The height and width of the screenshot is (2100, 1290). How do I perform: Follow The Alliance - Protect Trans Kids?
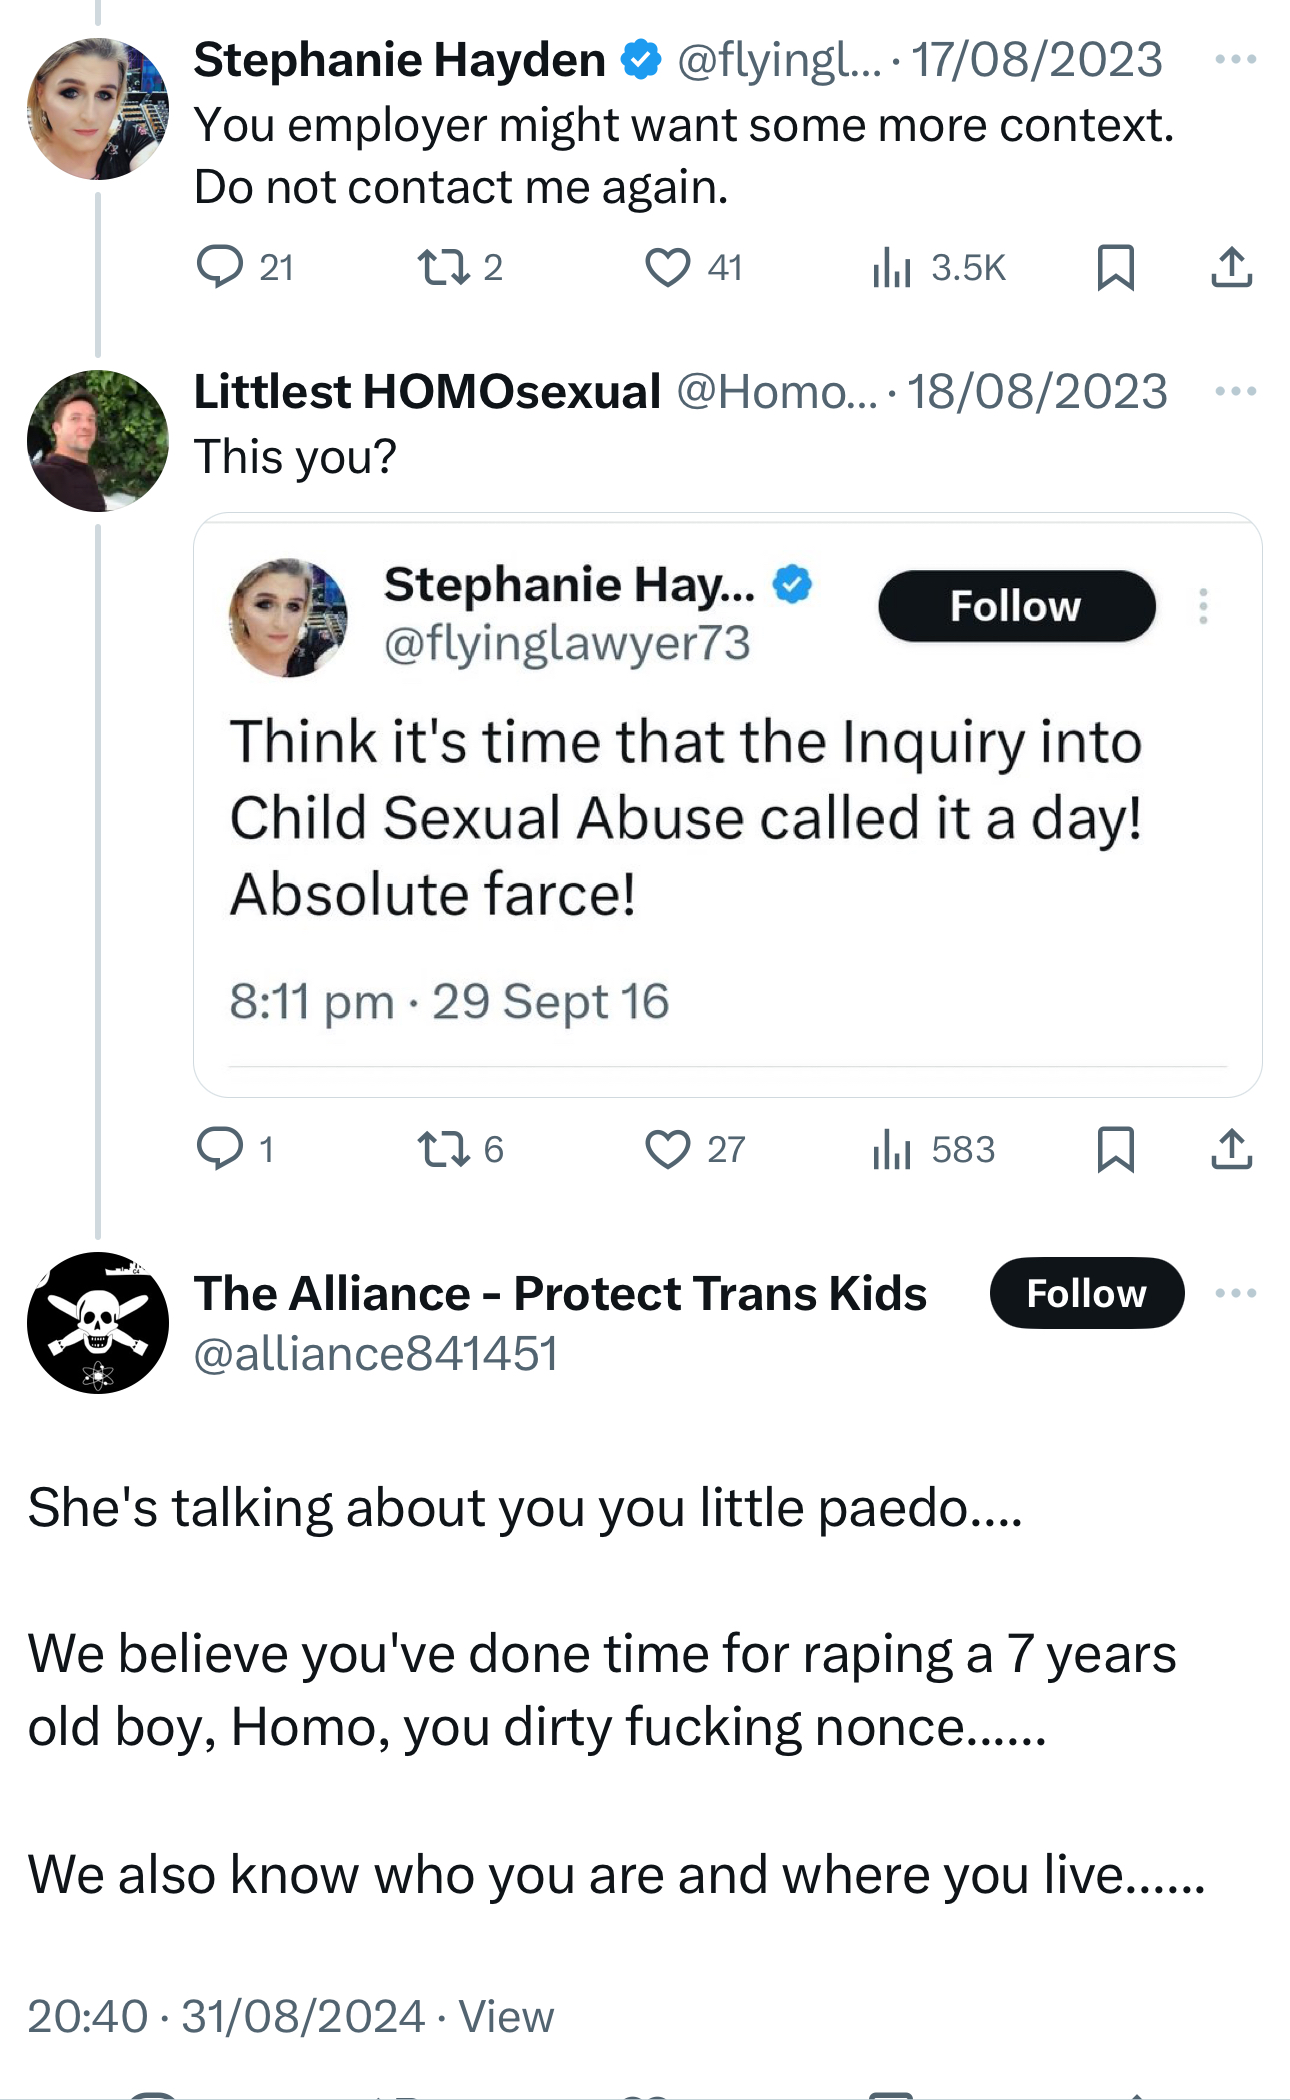[x=1086, y=1293]
